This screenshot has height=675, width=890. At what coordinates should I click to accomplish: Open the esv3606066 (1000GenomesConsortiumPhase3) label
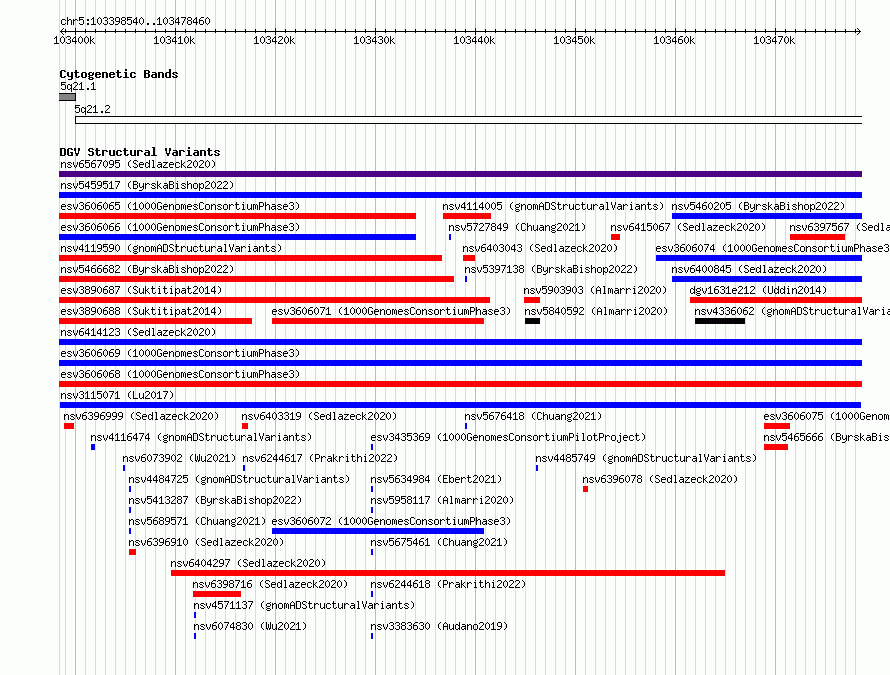(180, 227)
